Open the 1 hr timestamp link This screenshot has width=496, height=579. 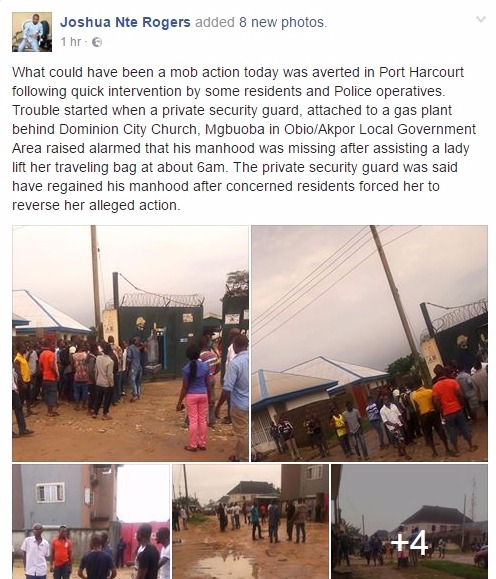(x=71, y=42)
